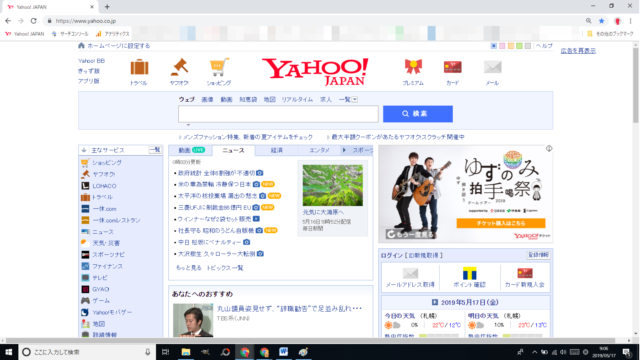Select 画像 search category
The width and height of the screenshot is (640, 360).
coord(207,100)
